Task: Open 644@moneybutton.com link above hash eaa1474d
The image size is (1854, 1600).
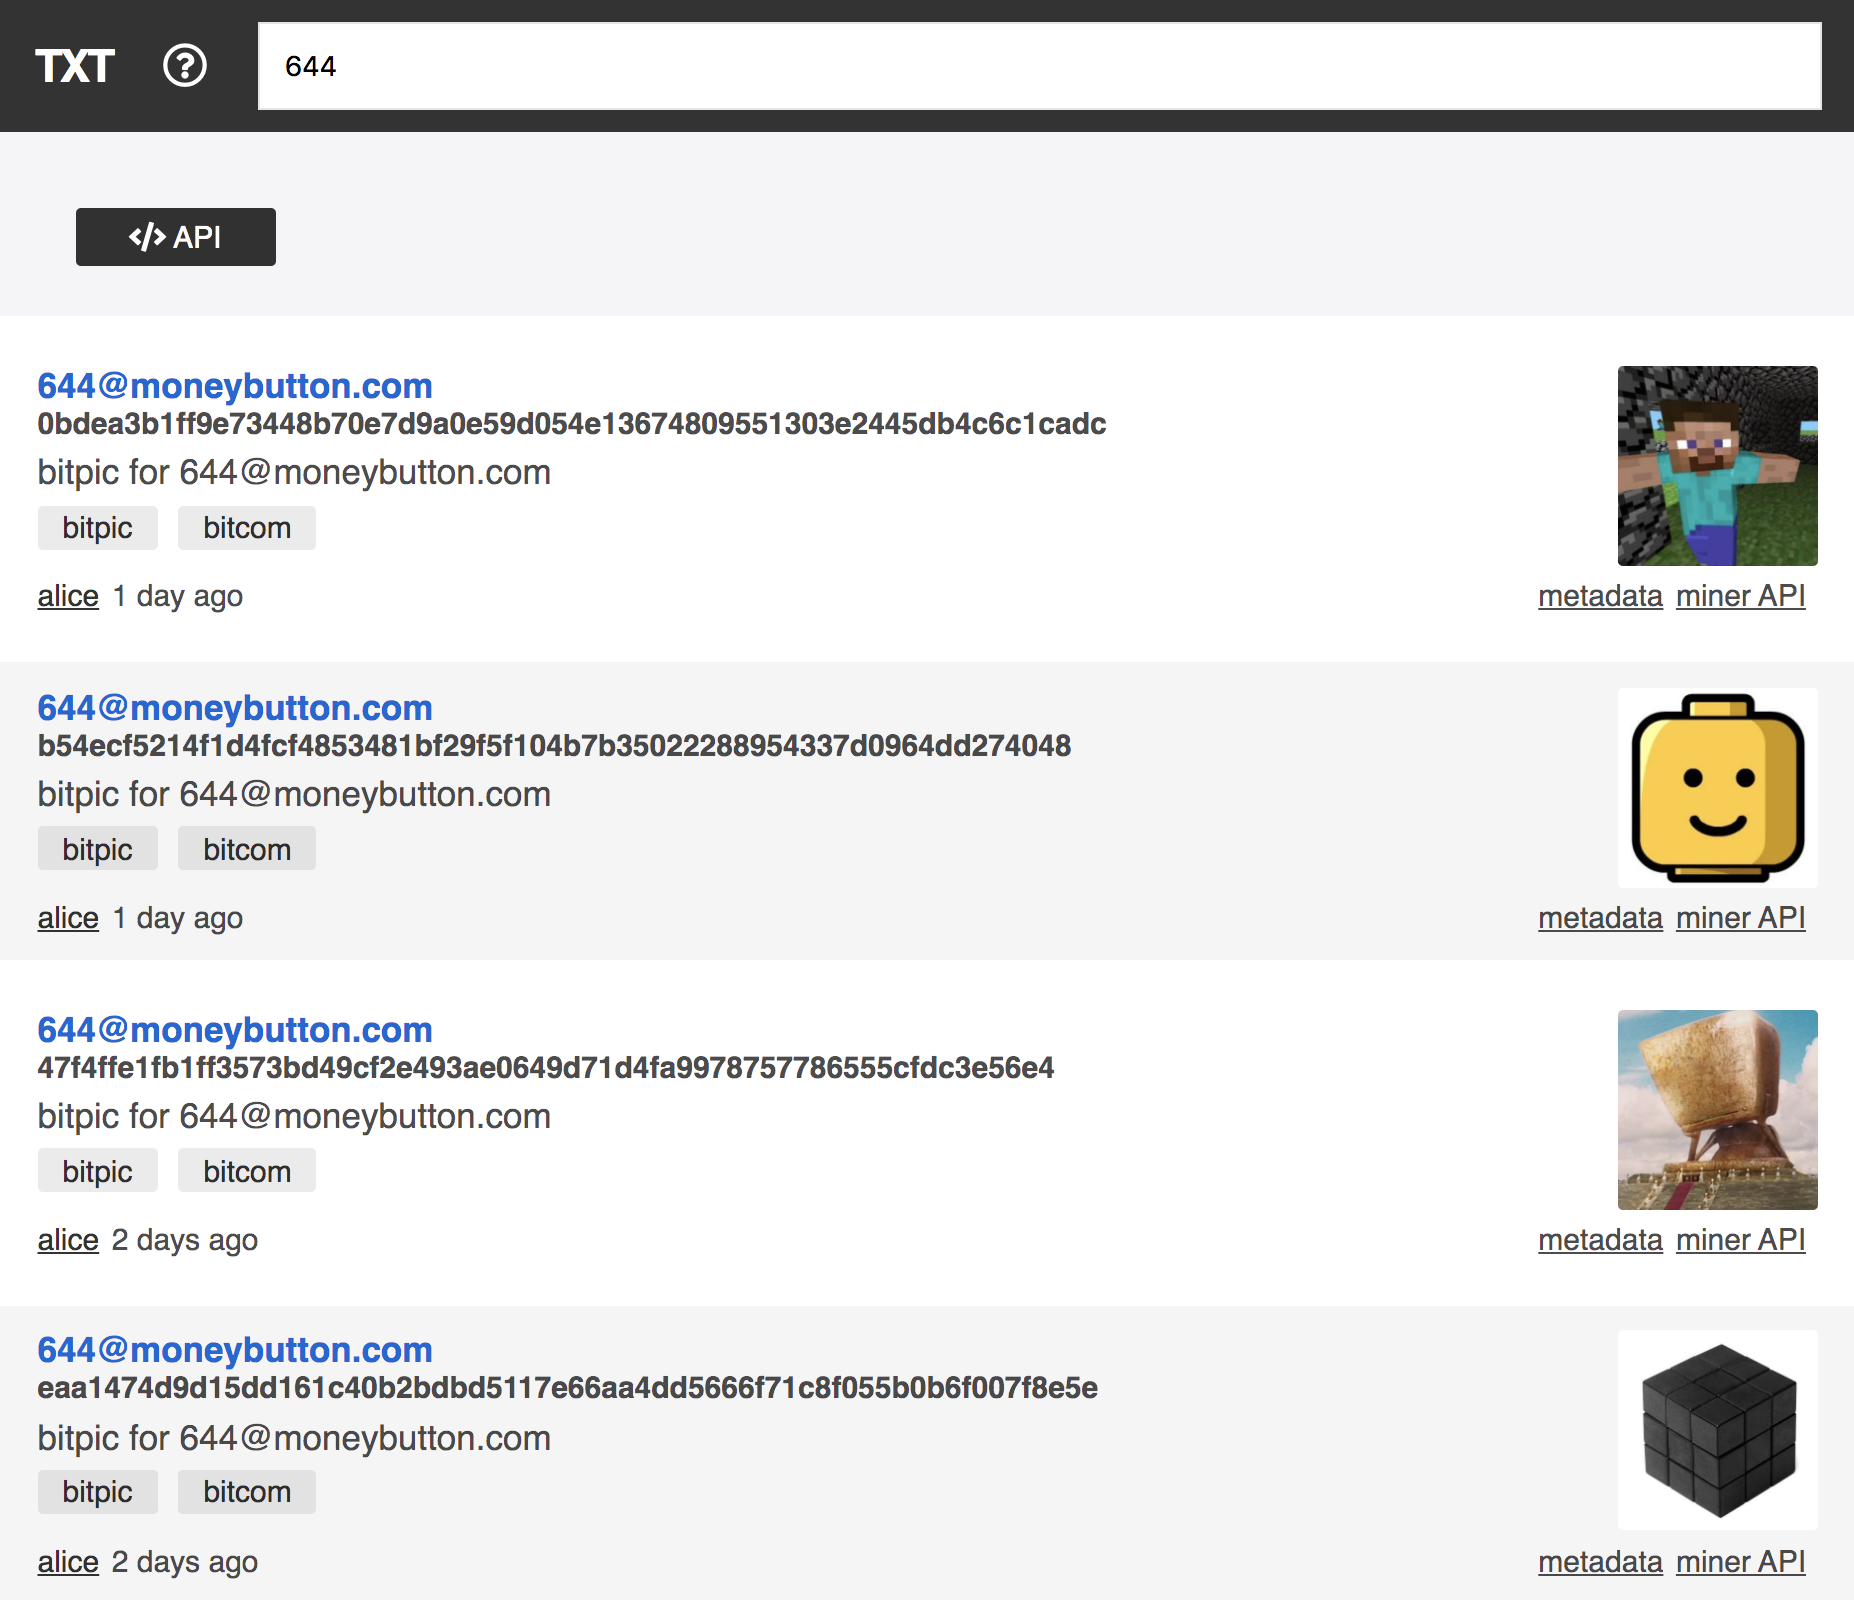Action: pyautogui.click(x=235, y=1350)
